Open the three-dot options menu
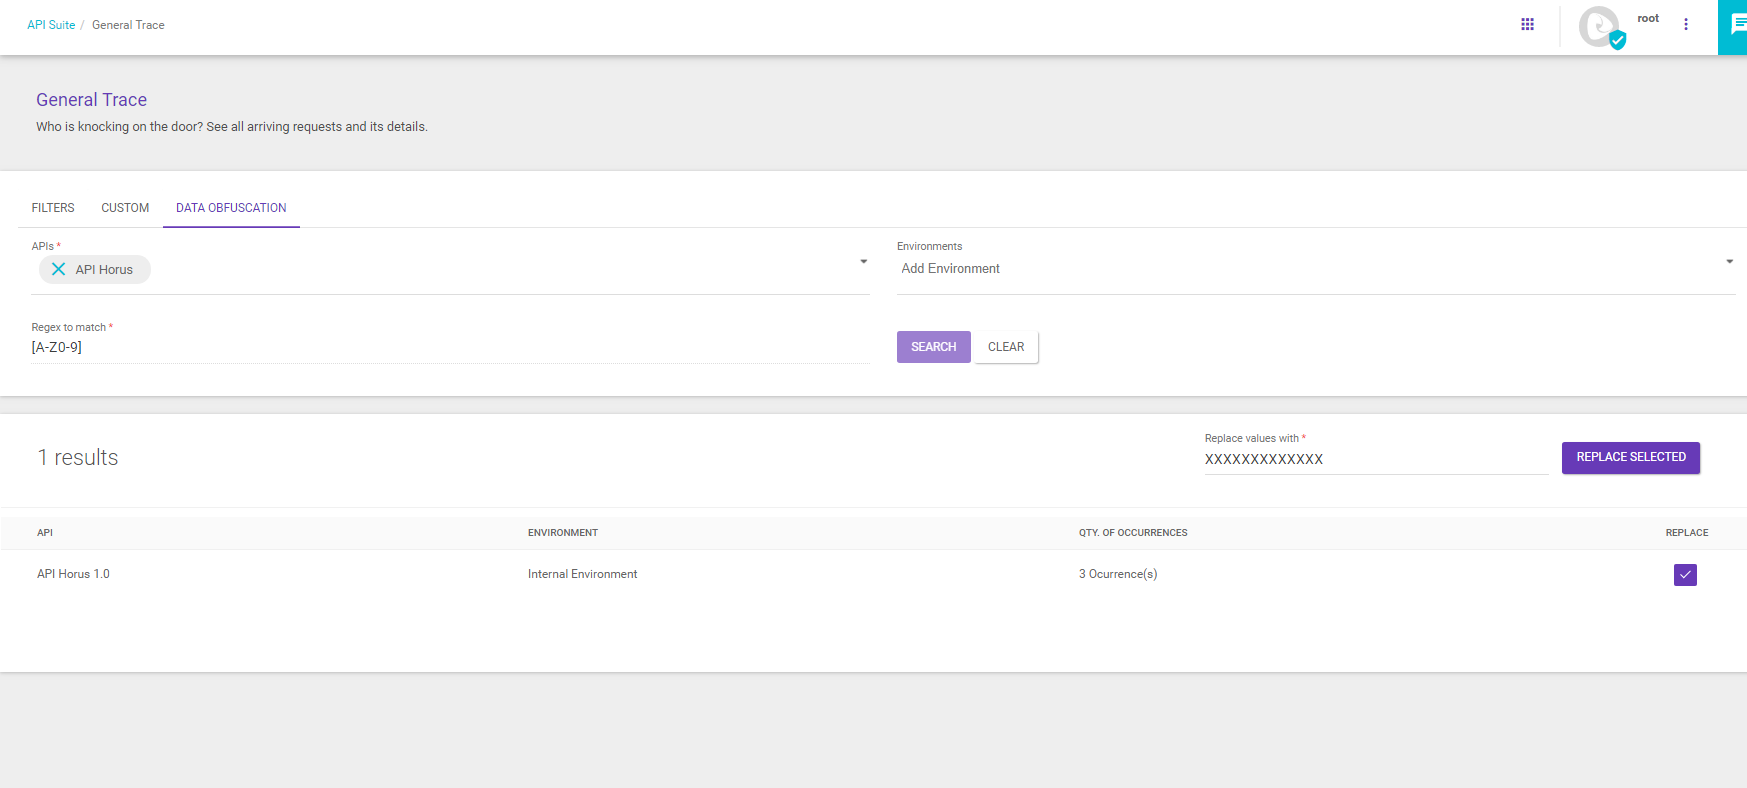Screen dimensions: 1747x788 point(1686,24)
